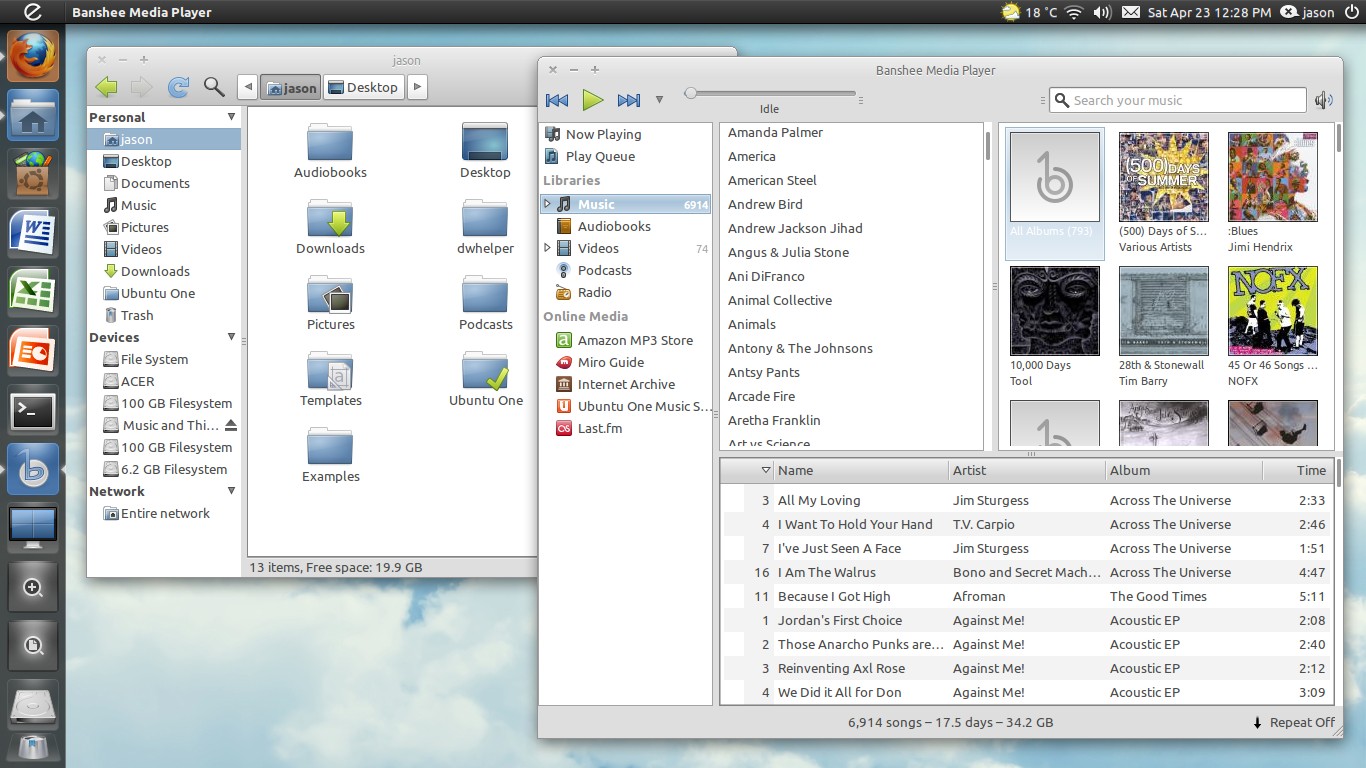Collapse the Personal section in file manager

(231, 117)
